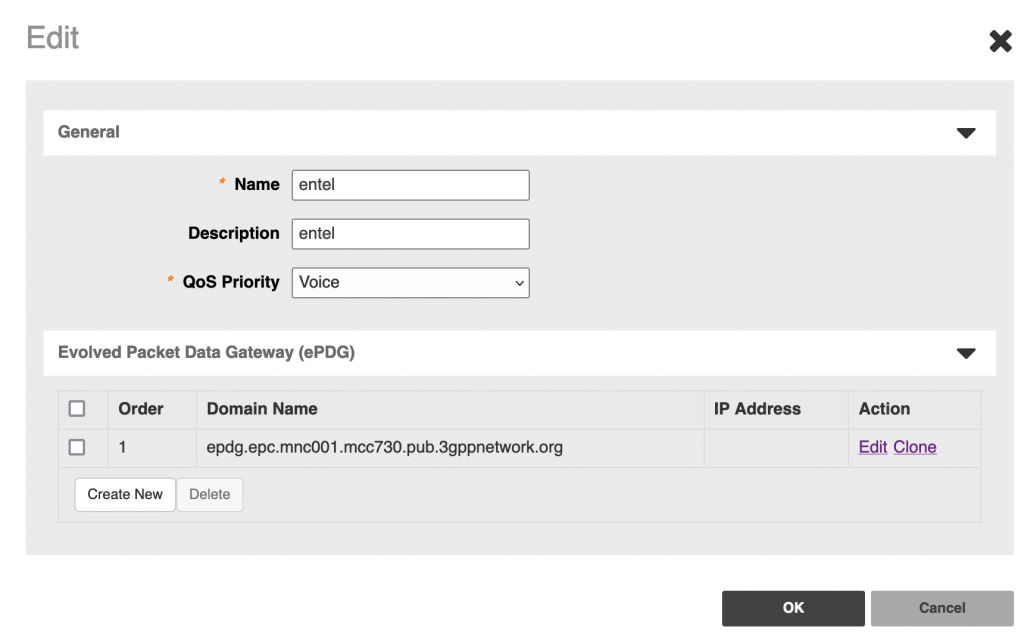Click into the Description text field
The height and width of the screenshot is (636, 1024).
410,234
